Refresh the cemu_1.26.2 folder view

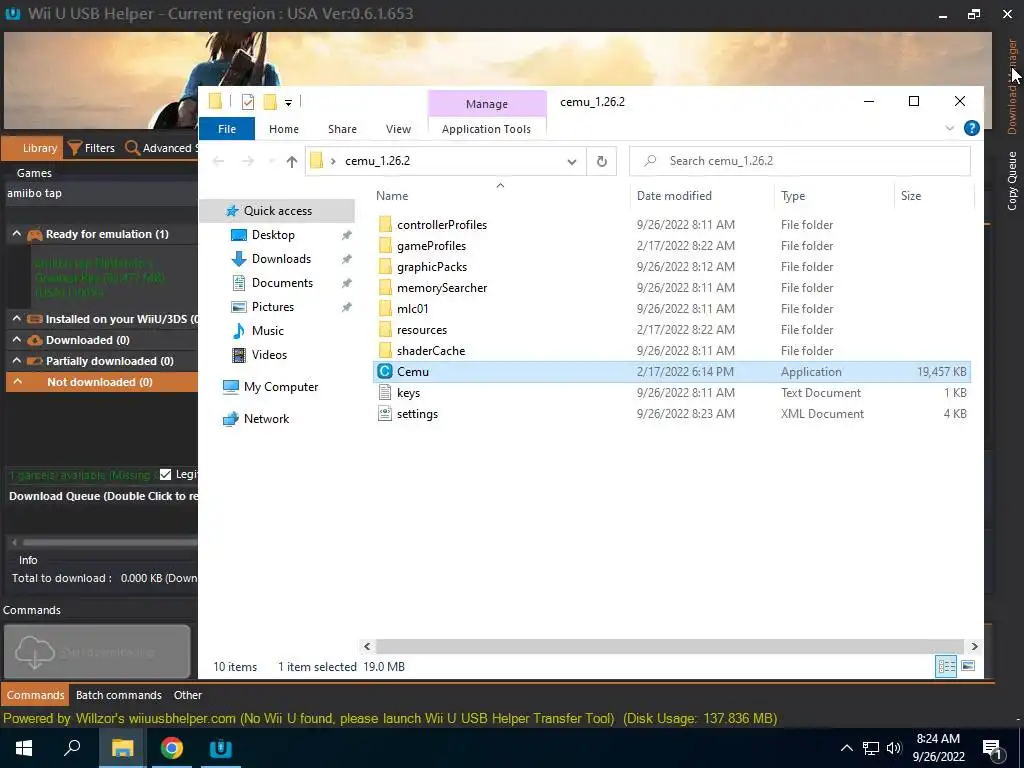tap(601, 161)
